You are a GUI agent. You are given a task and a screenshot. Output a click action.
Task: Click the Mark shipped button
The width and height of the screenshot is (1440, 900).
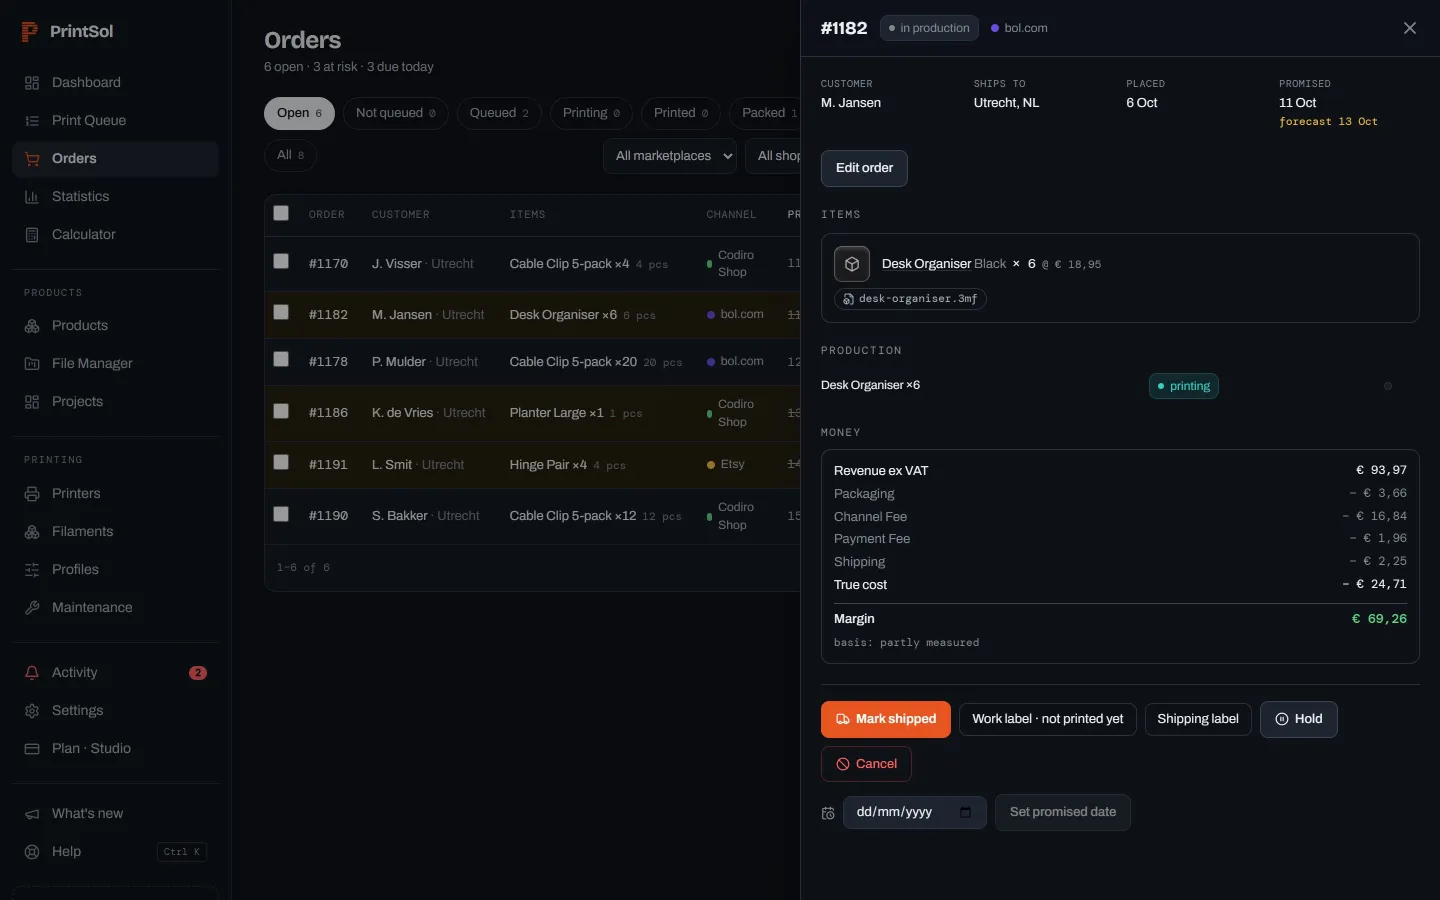coord(886,719)
